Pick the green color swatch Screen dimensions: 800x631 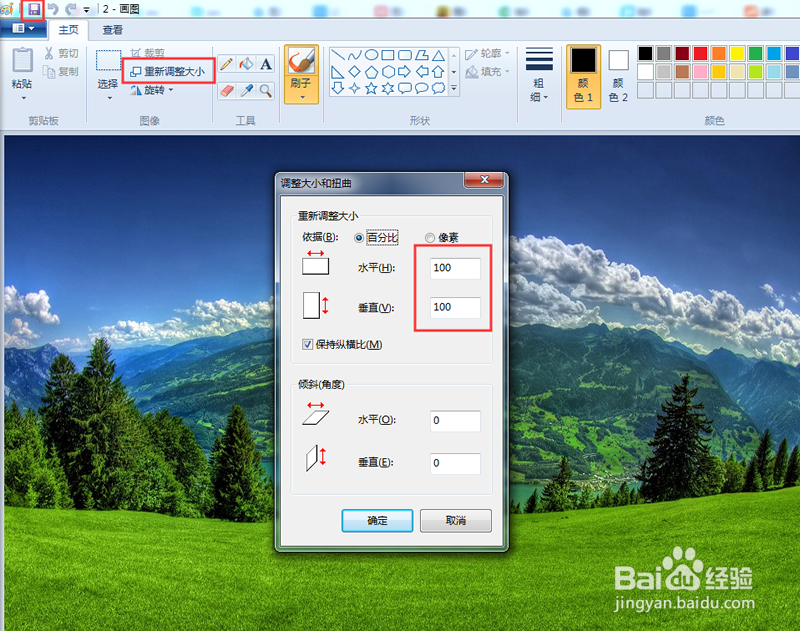point(755,53)
